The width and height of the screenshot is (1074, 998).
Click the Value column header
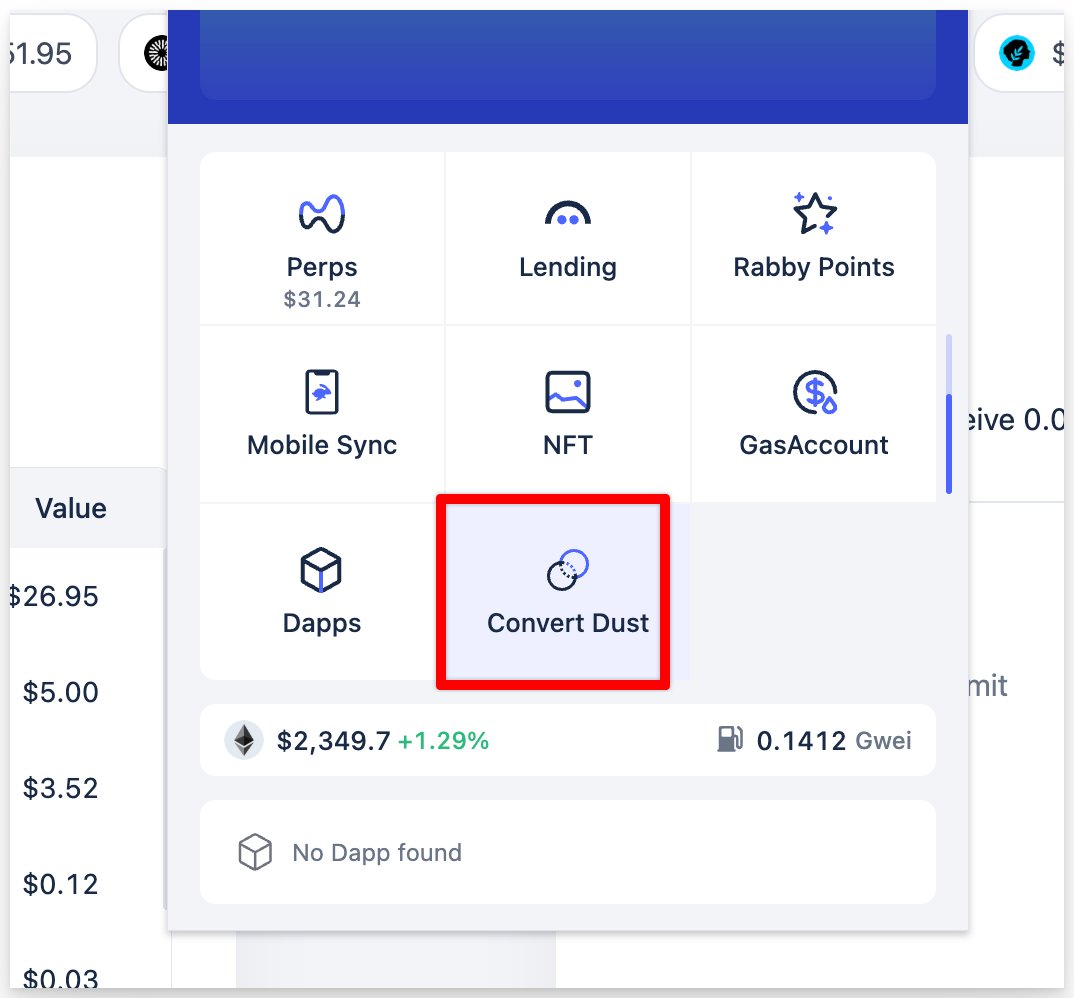click(71, 508)
